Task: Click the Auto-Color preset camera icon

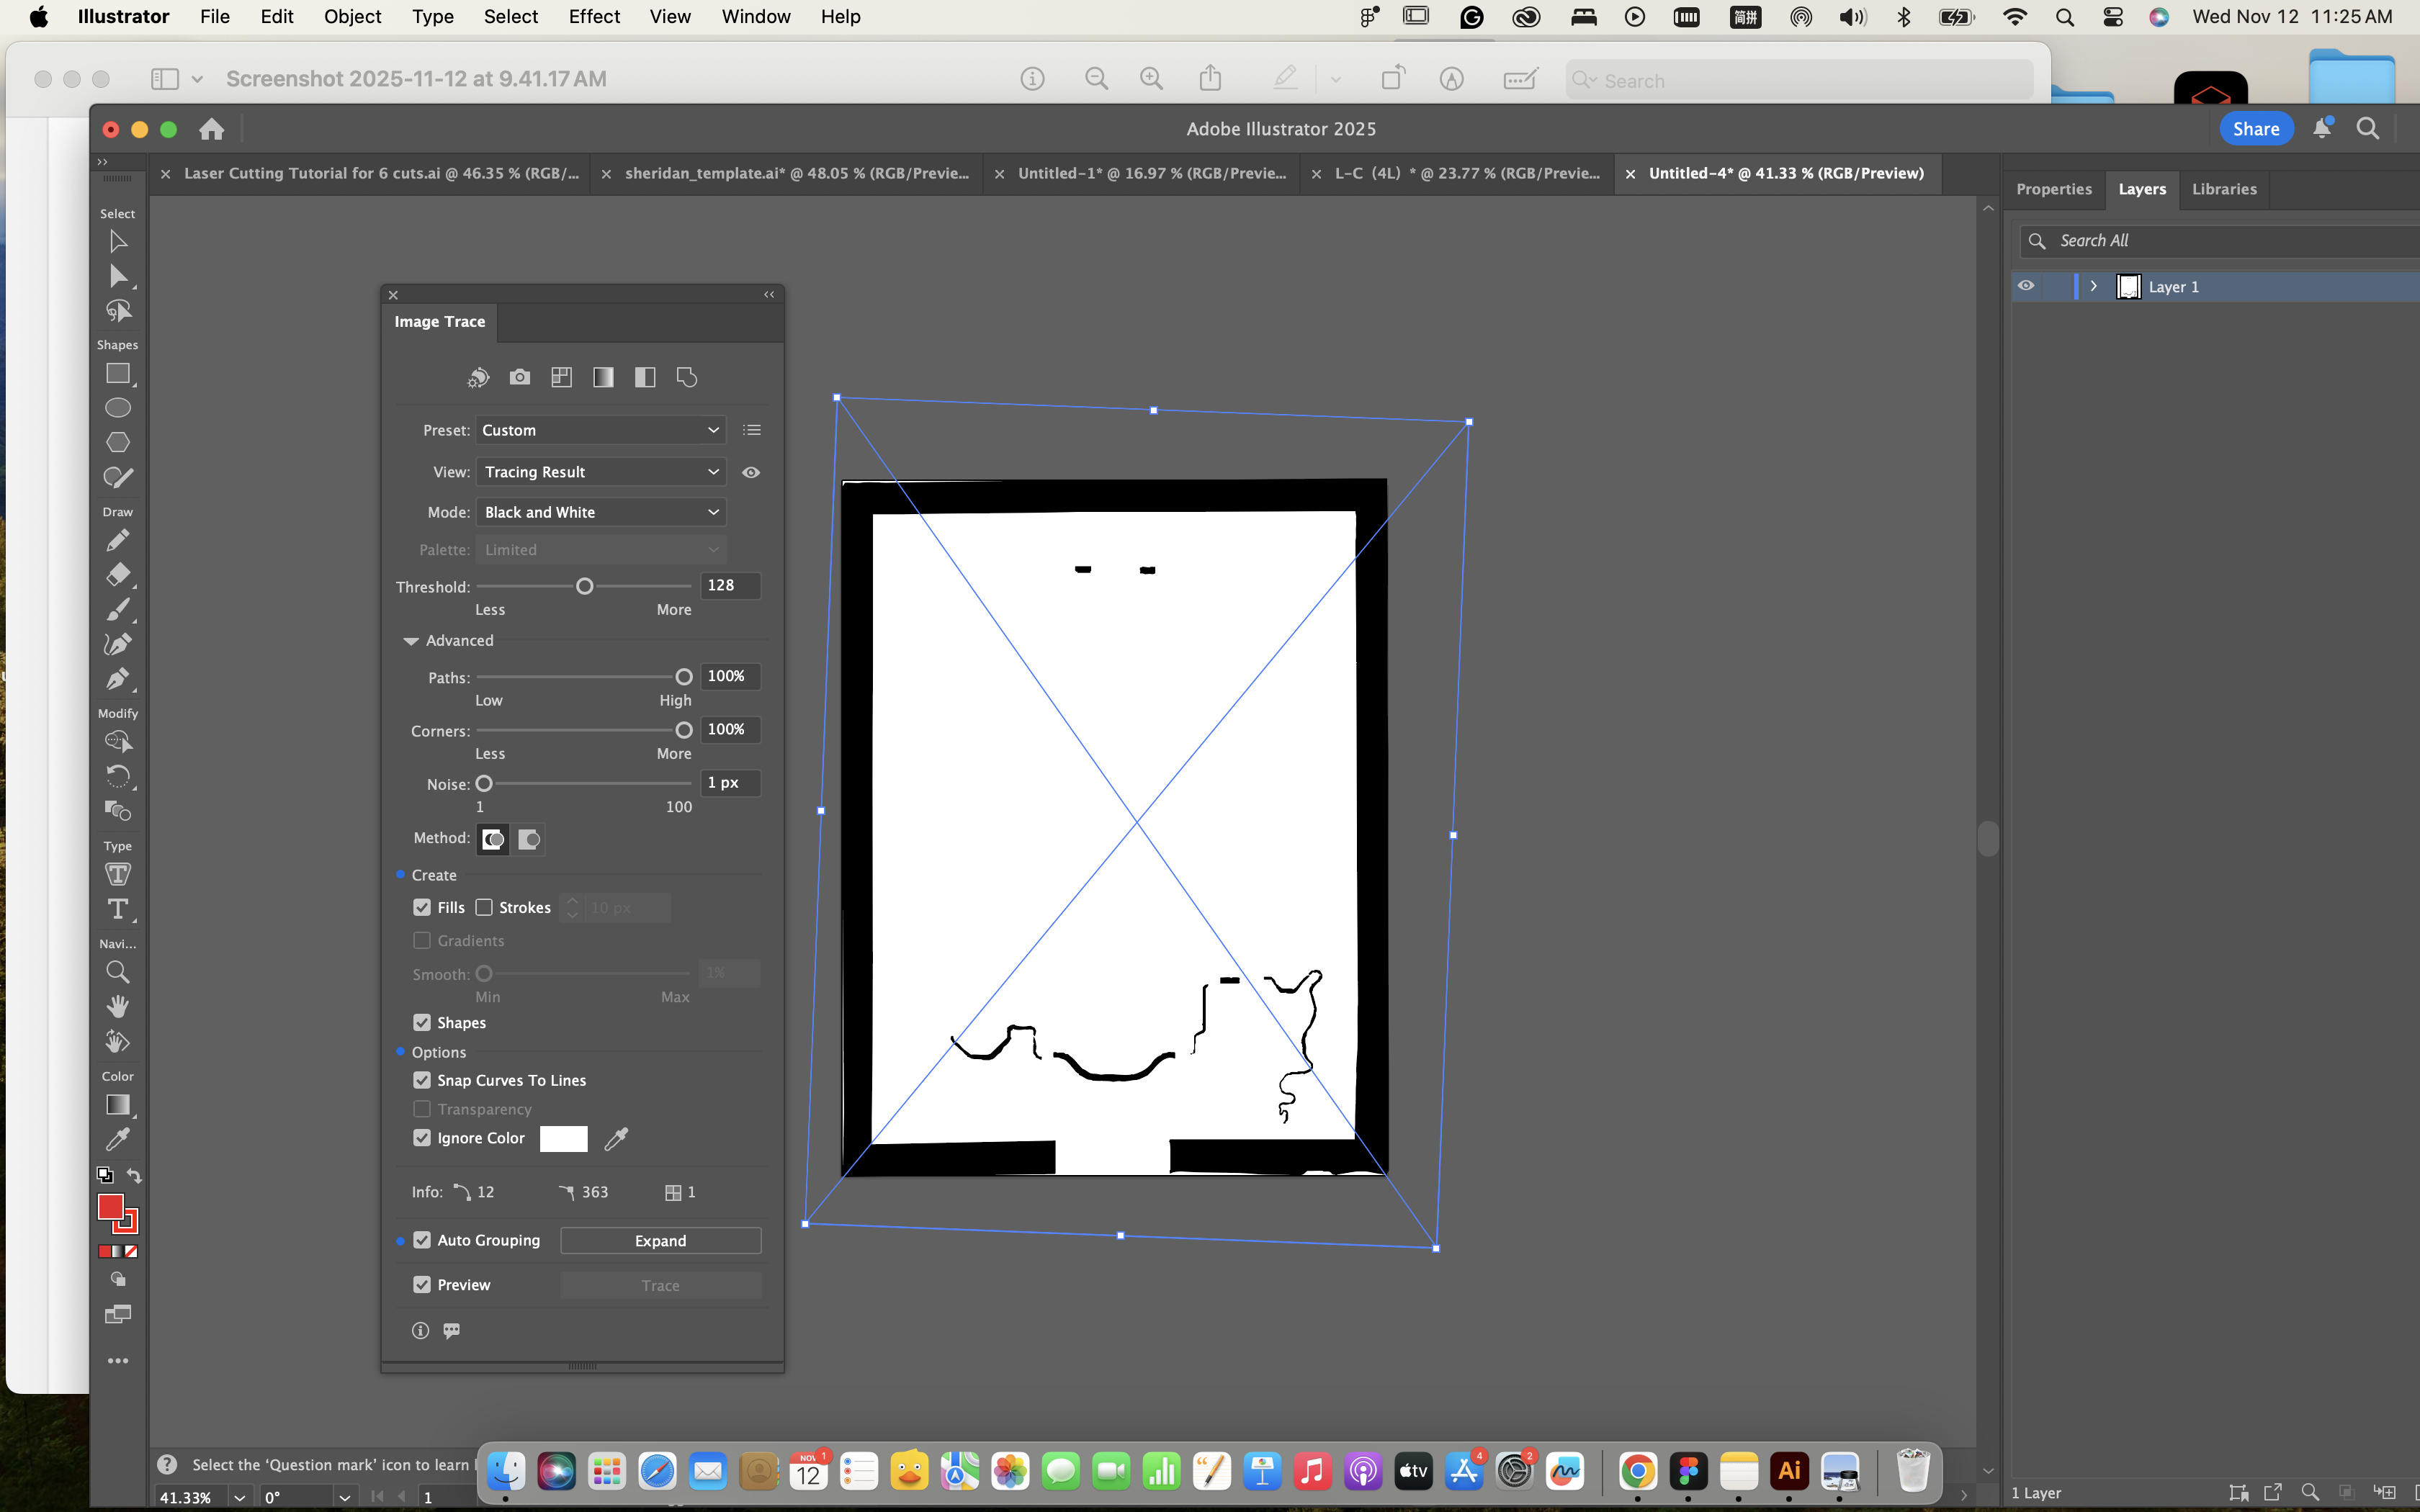Action: click(519, 377)
